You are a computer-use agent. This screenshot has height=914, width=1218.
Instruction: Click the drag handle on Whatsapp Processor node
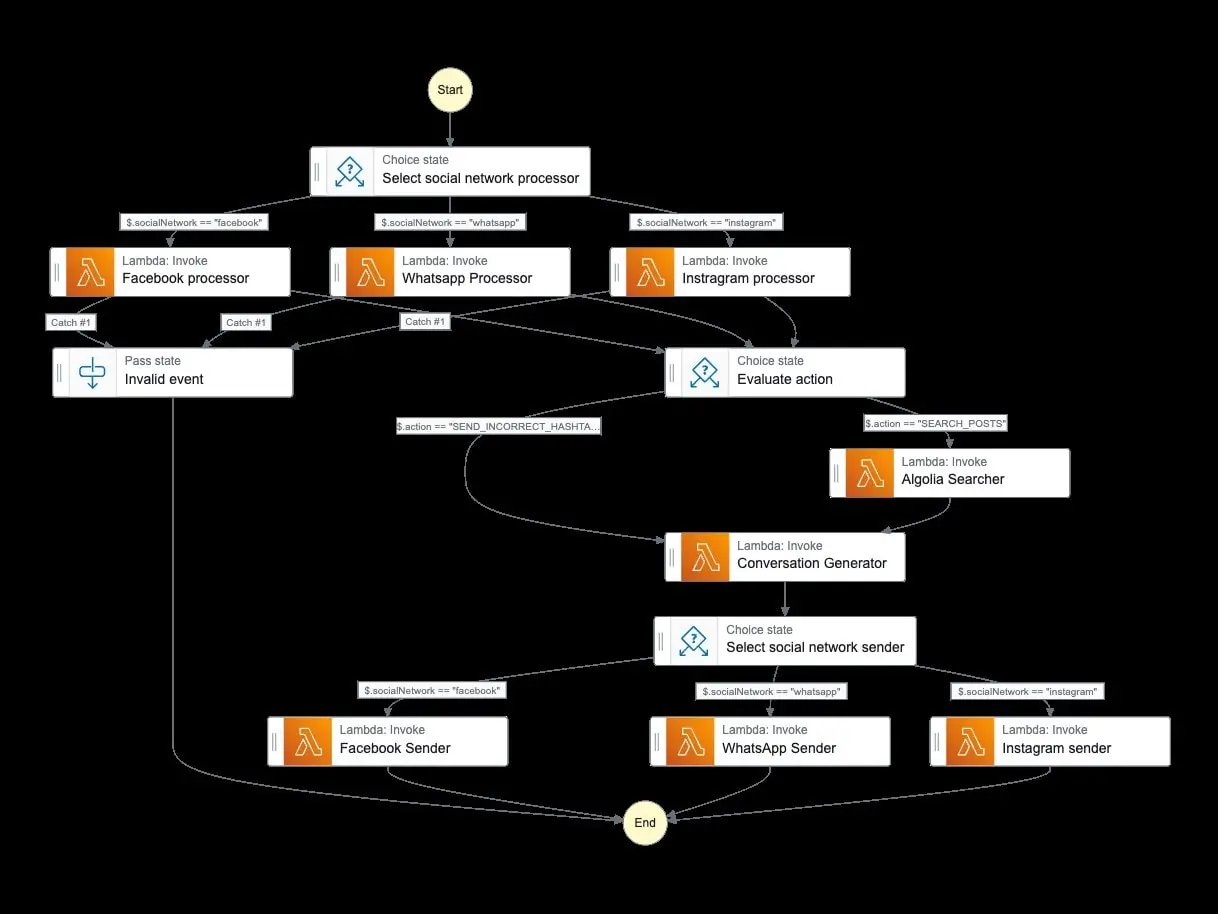[338, 272]
